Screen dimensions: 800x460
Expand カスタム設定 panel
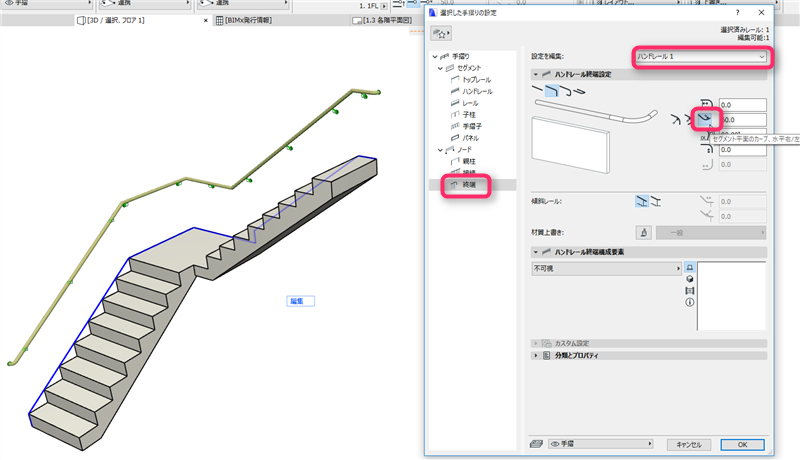536,343
